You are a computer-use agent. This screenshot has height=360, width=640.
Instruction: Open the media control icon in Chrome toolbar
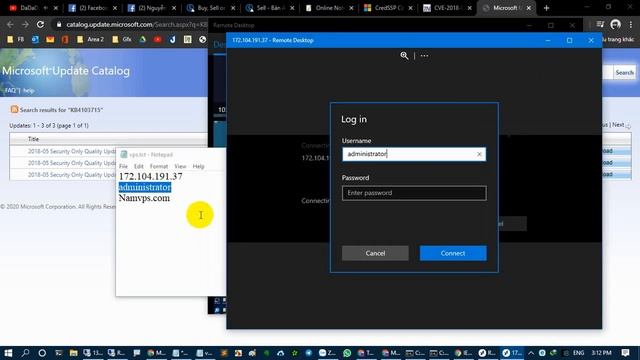pos(600,24)
